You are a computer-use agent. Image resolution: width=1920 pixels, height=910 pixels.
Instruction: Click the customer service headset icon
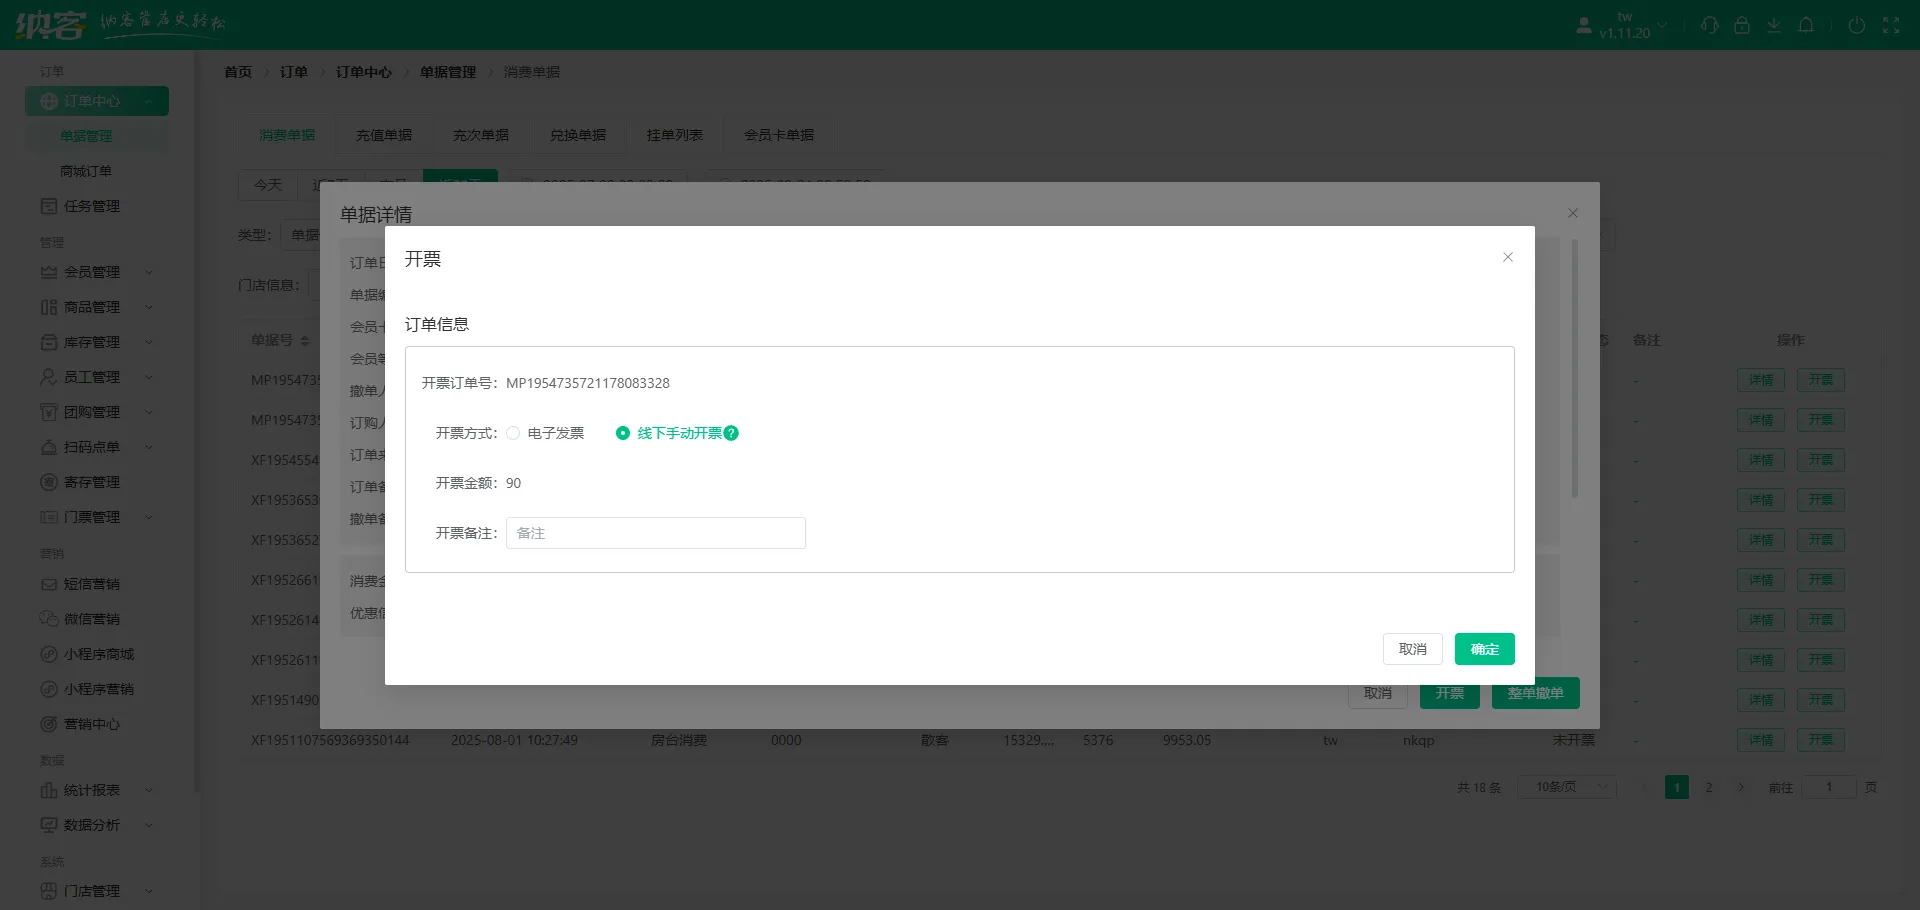tap(1710, 26)
